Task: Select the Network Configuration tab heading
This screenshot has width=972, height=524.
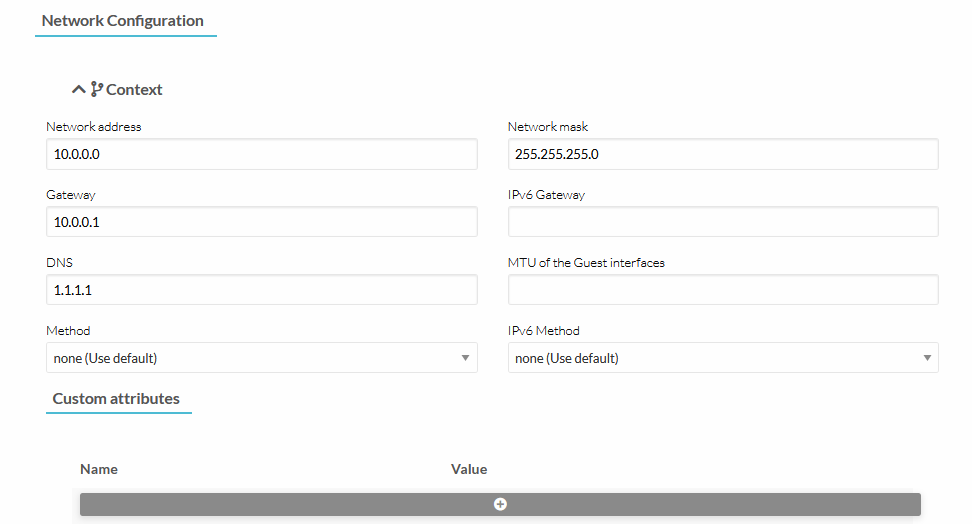Action: click(123, 21)
